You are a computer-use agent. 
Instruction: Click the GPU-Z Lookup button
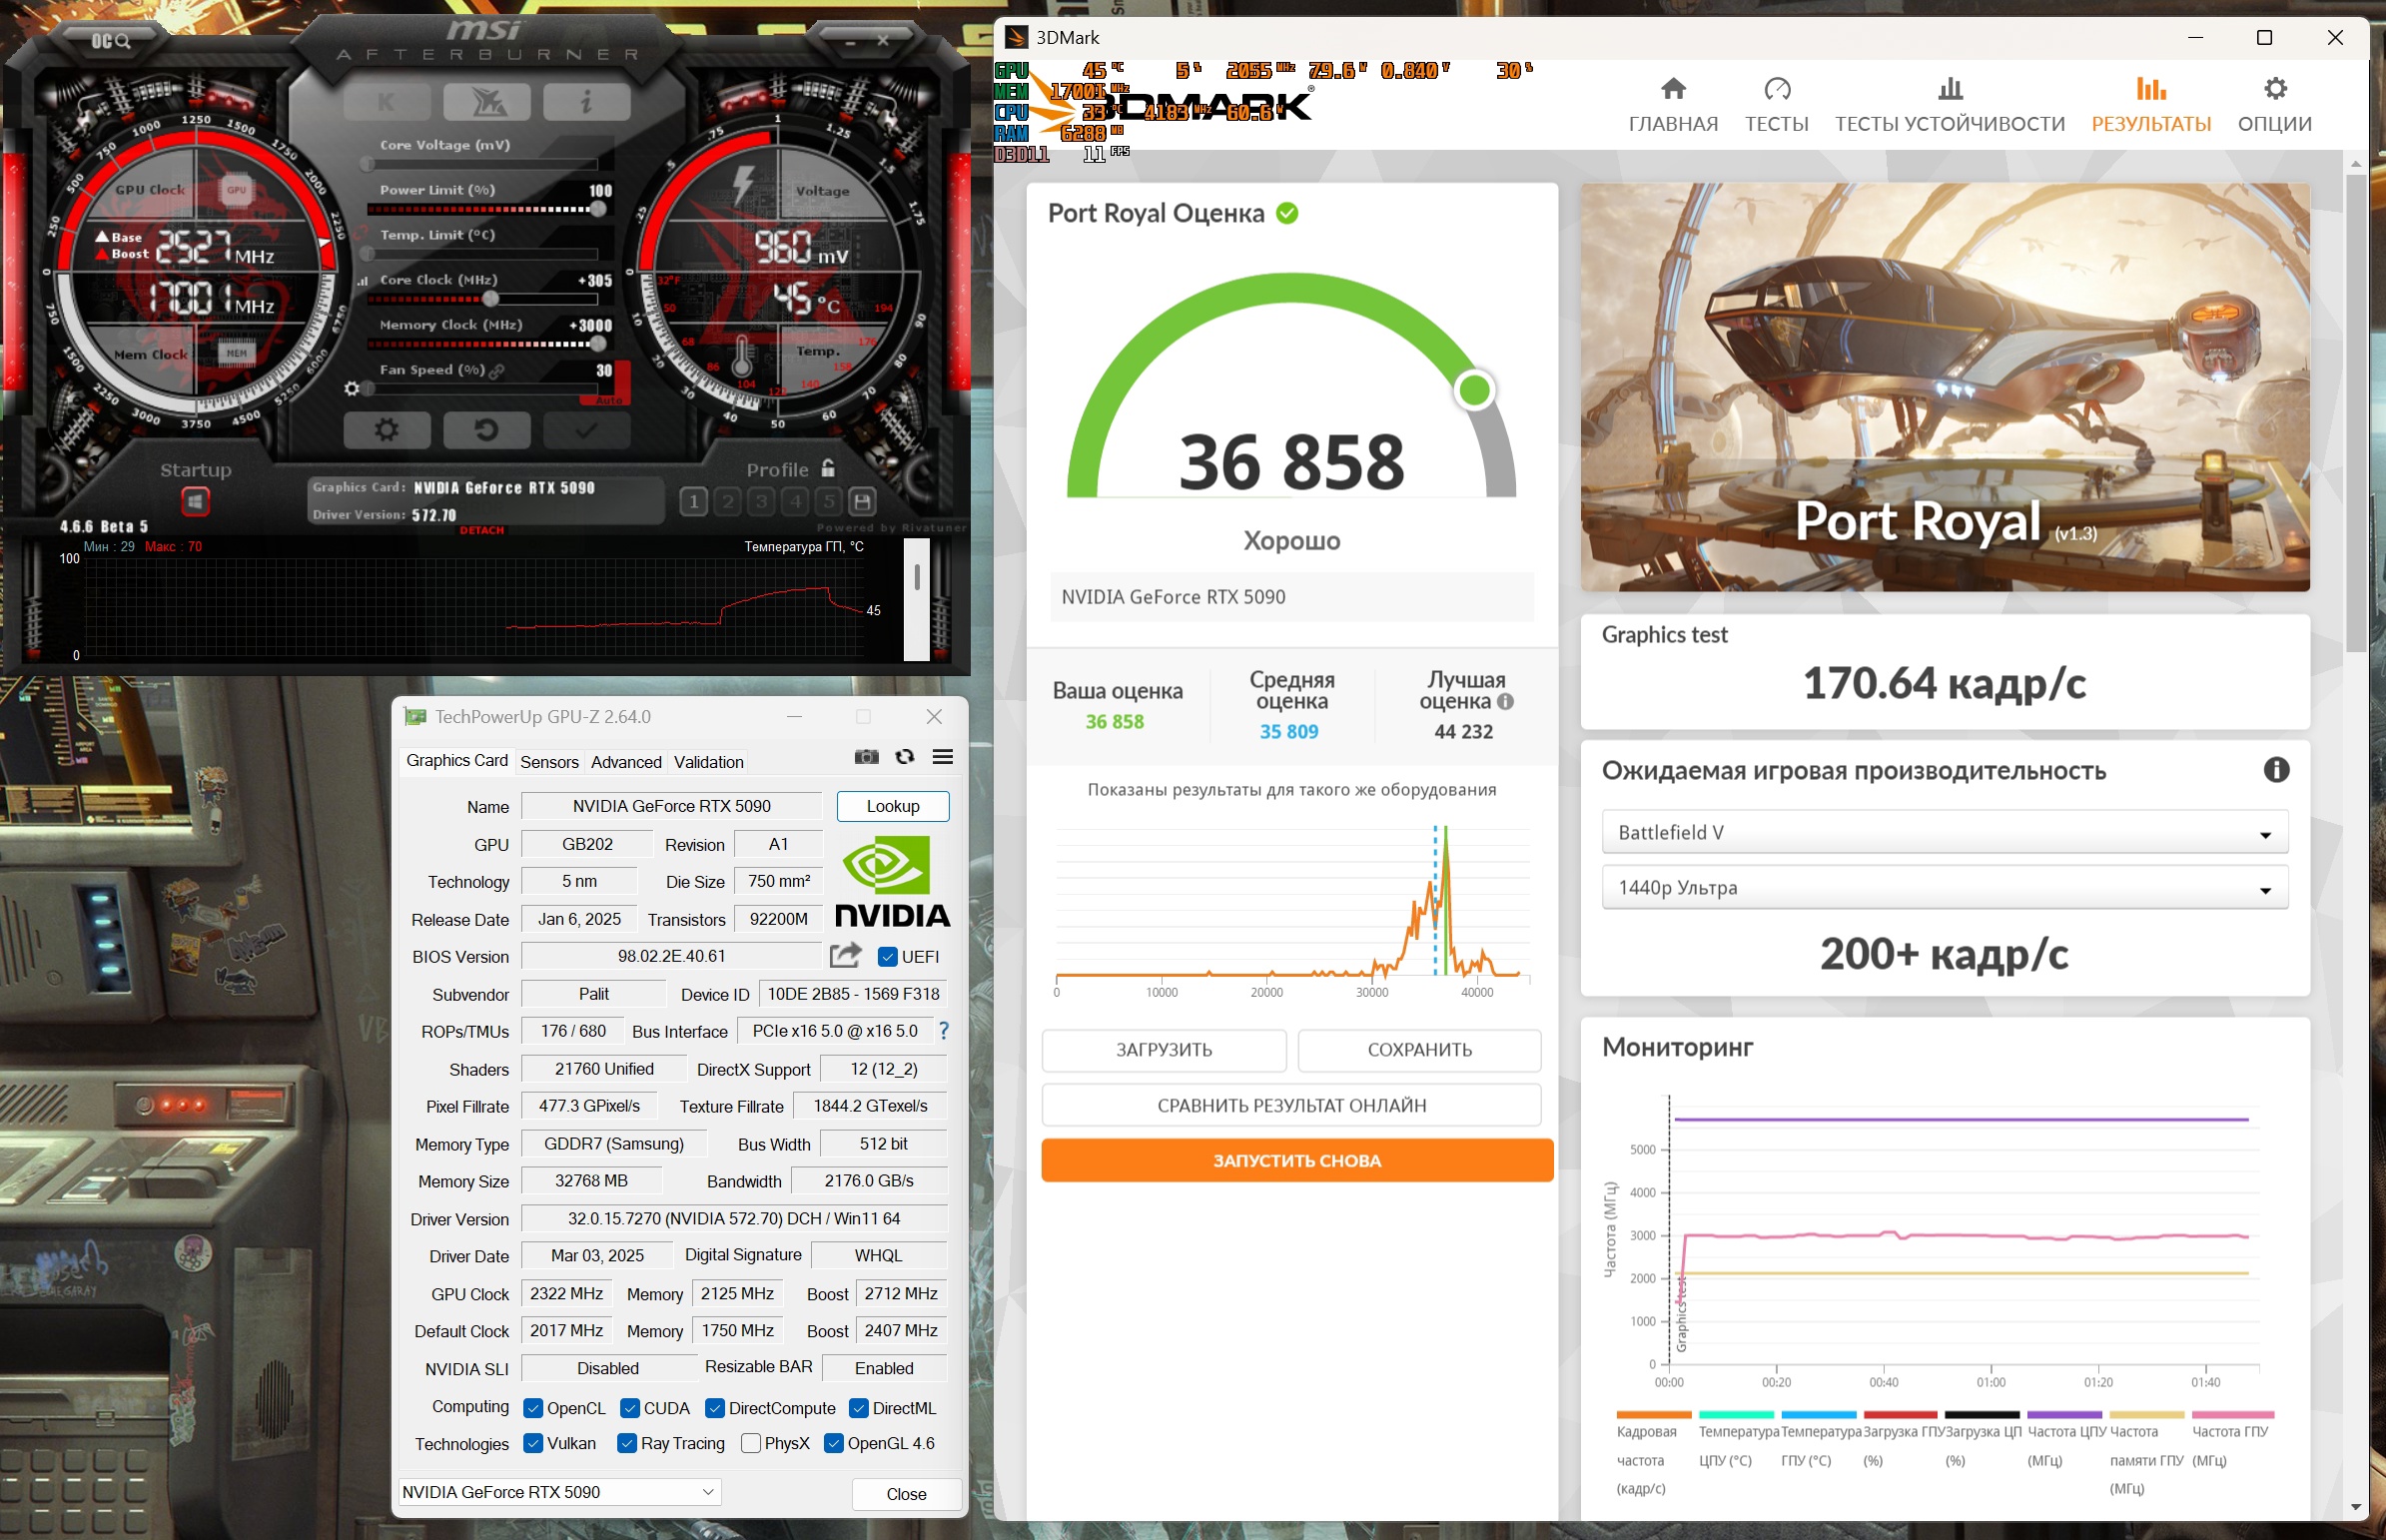pos(892,806)
